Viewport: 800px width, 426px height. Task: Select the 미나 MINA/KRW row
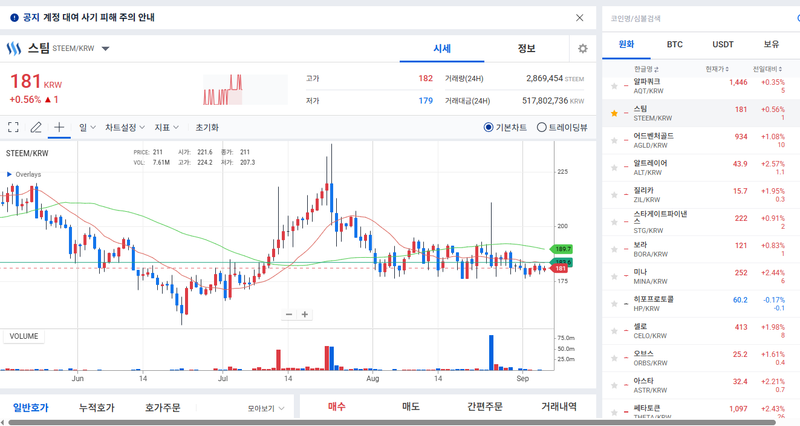[x=701, y=277]
